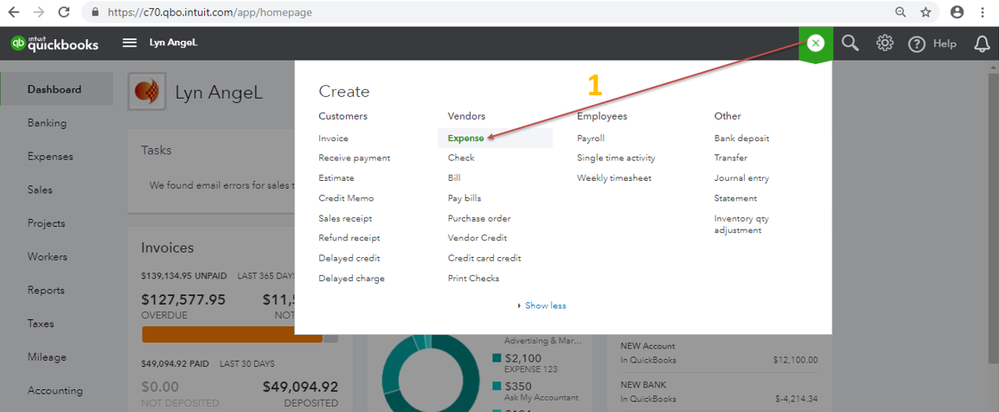
Task: Open the search magnifier in QuickBooks header
Action: 850,43
